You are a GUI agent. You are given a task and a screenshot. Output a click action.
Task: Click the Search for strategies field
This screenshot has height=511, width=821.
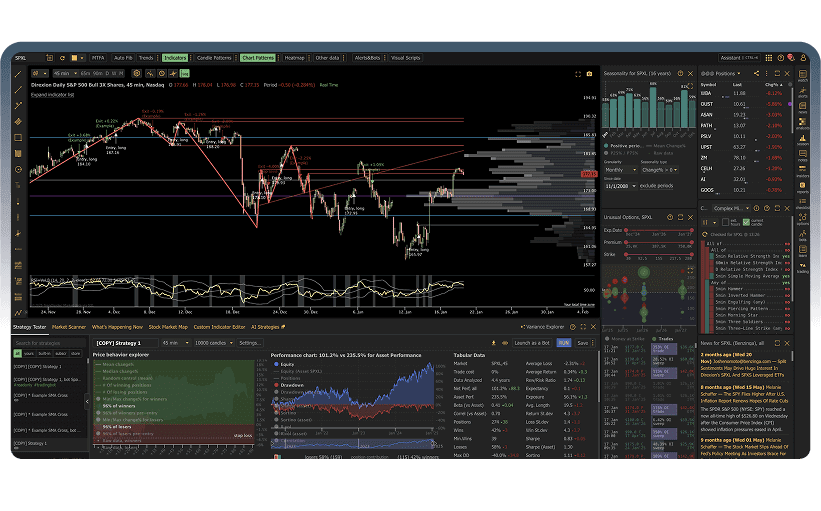click(50, 343)
